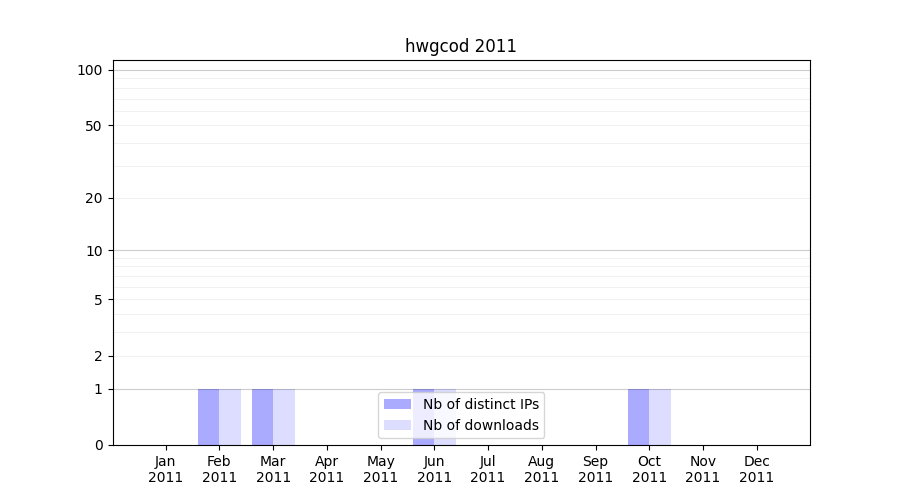Click the chart title 'hwgcod 2011'
Screen dimensions: 900x500
pos(460,46)
